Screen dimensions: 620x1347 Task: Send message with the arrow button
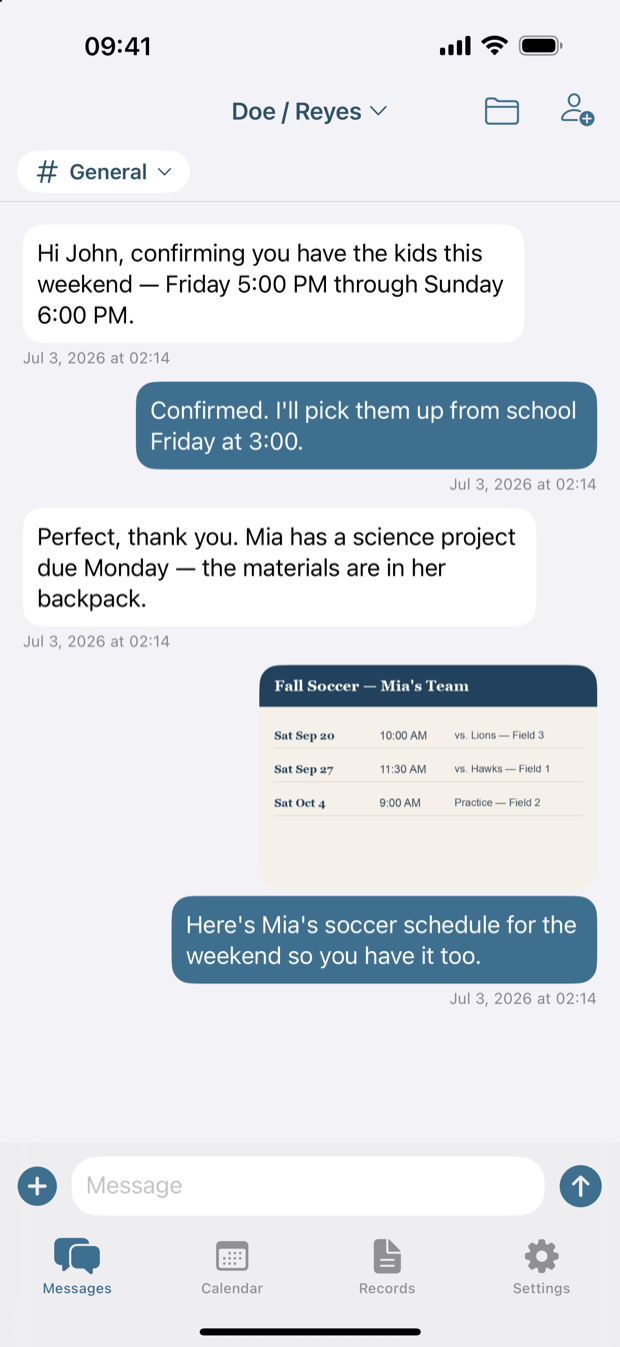coord(580,1186)
